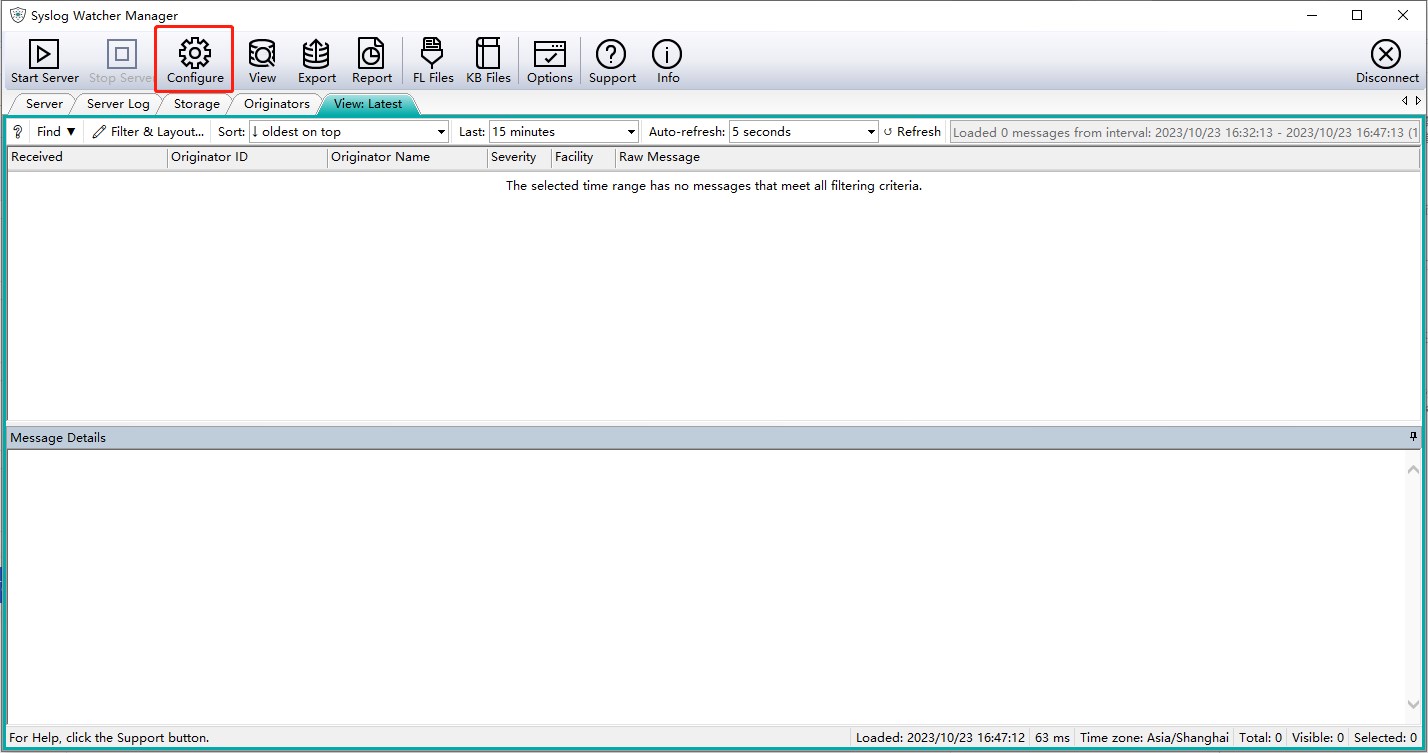Click the Originator Name column header
Viewport: 1428px width, 753px height.
[x=407, y=157]
